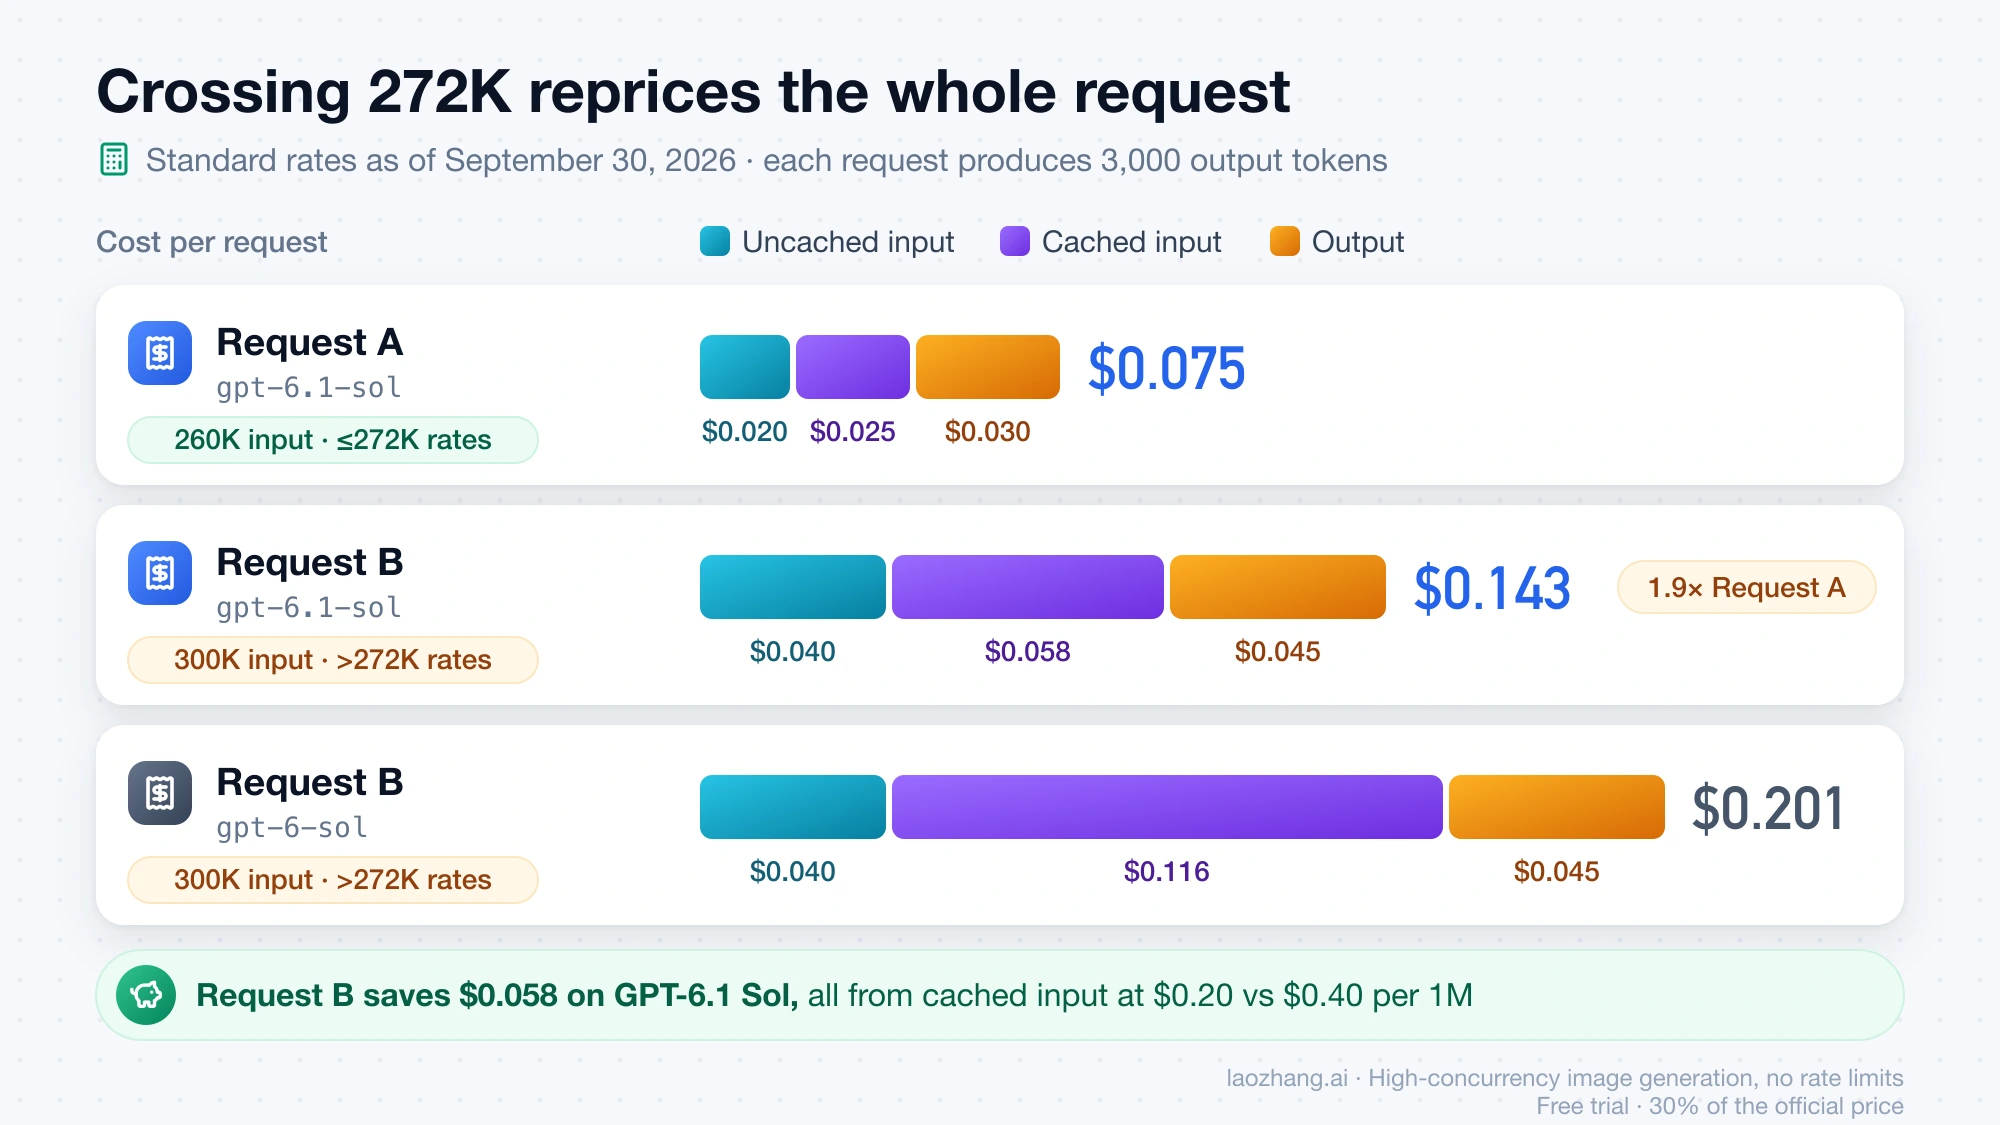
Task: Click the 'Free trial · 30% of the official price' text
Action: coord(1720,1106)
